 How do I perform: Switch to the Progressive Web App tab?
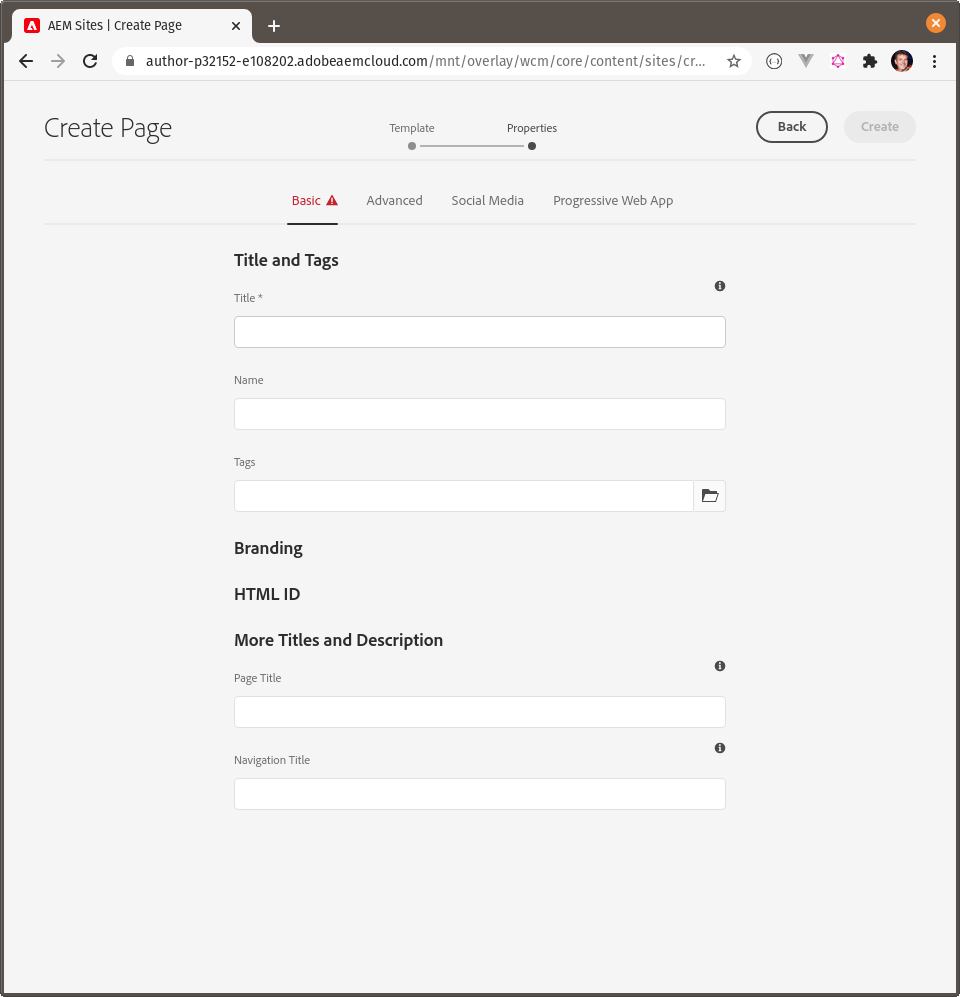613,200
